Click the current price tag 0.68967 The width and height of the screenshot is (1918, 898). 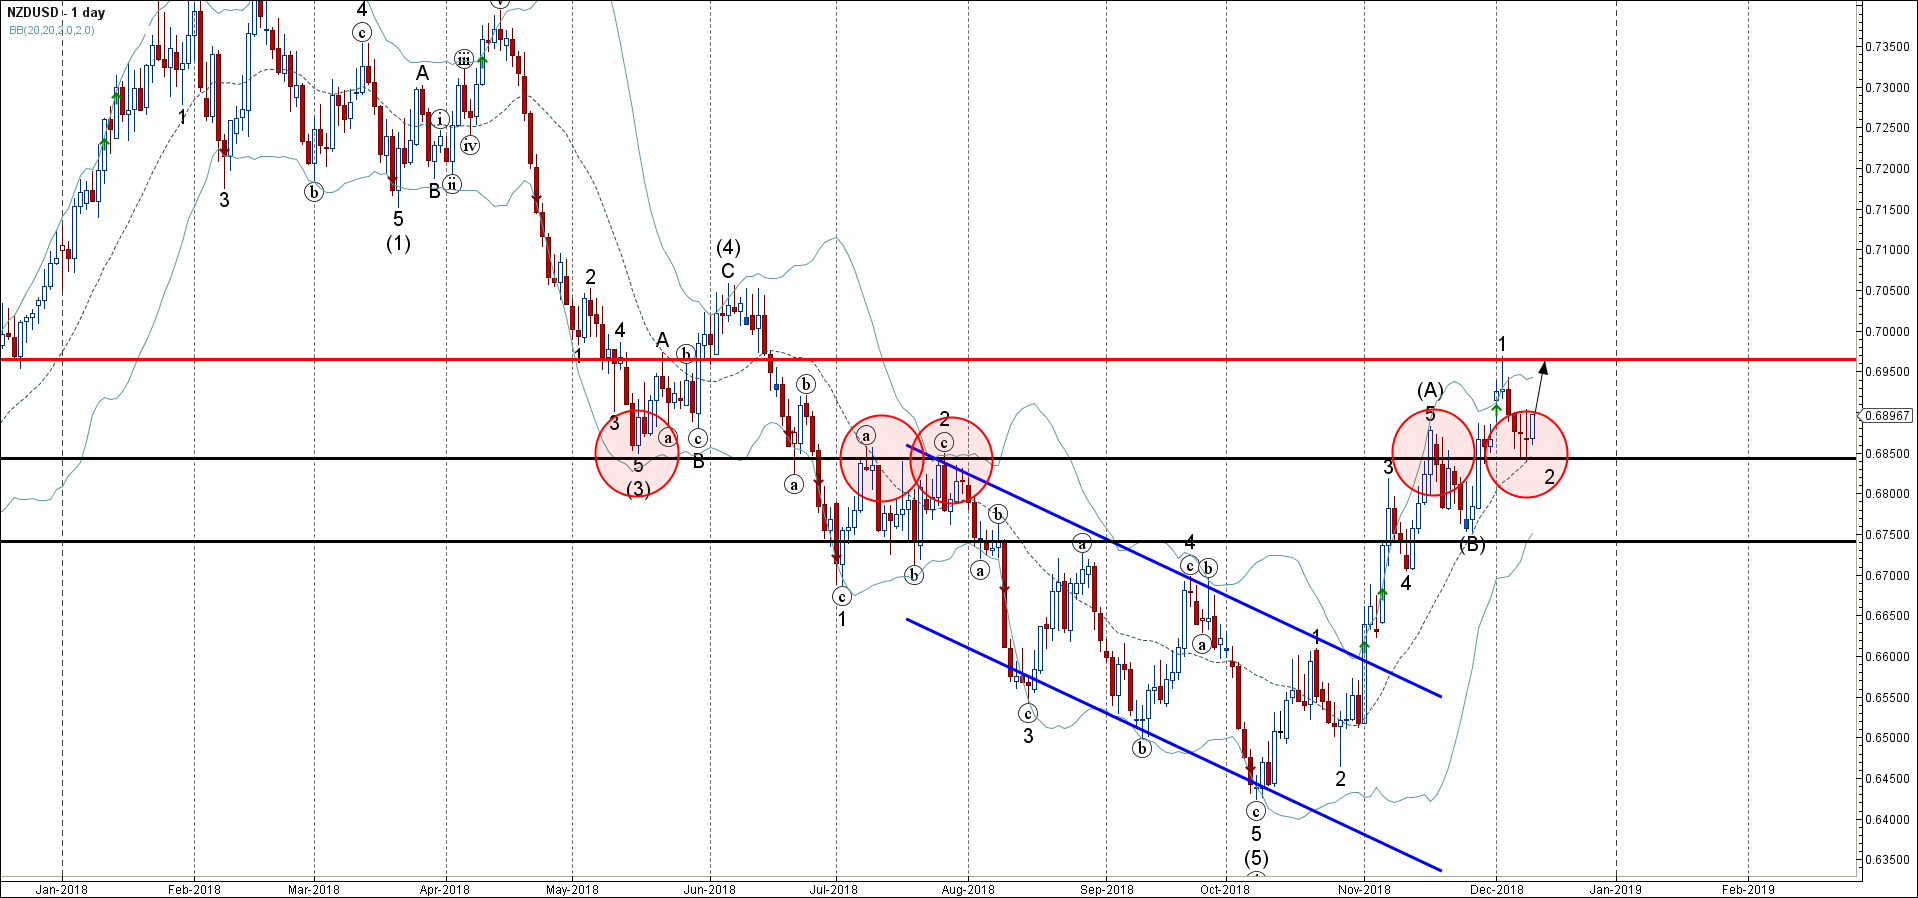pyautogui.click(x=1887, y=415)
